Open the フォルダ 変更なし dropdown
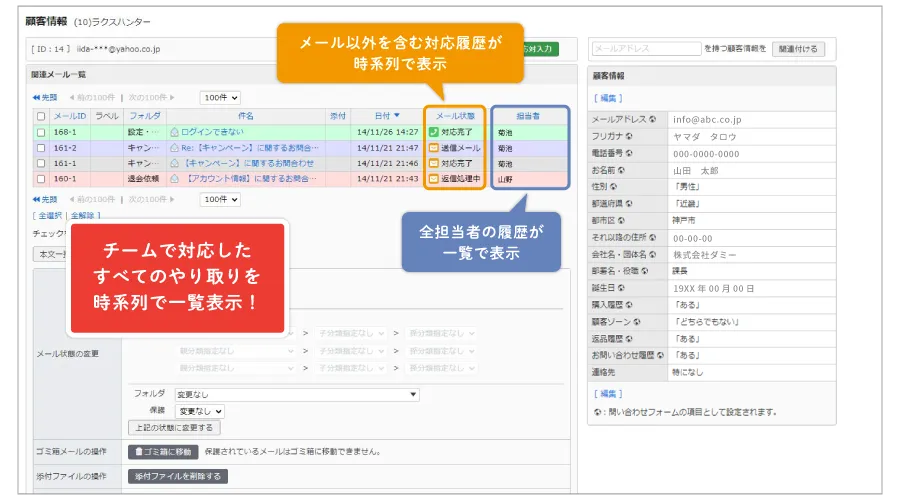 (x=296, y=394)
